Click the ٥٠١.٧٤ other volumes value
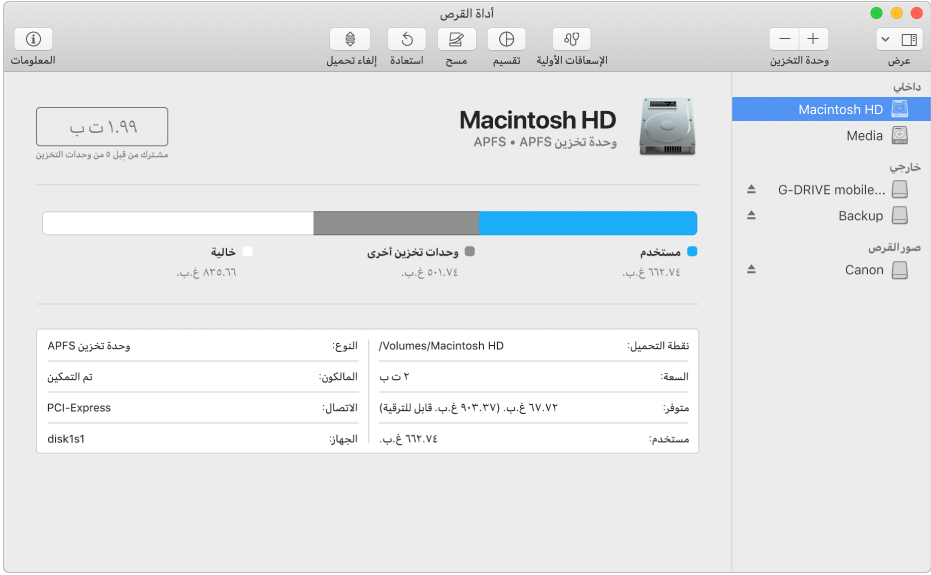Screen dimensions: 931x575 click(x=429, y=273)
